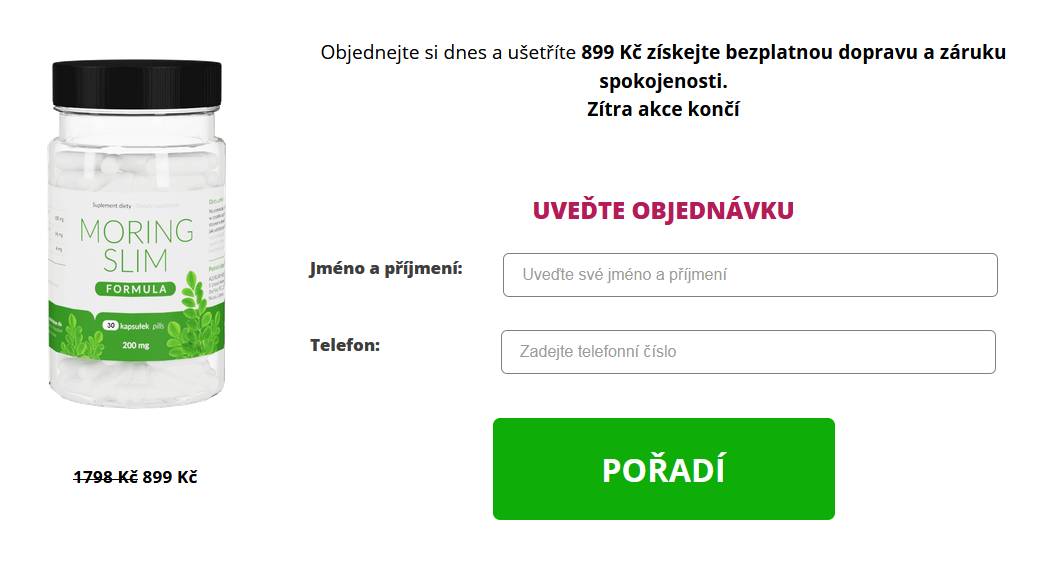This screenshot has width=1062, height=565.
Task: Click the Telefon label
Action: click(x=345, y=345)
